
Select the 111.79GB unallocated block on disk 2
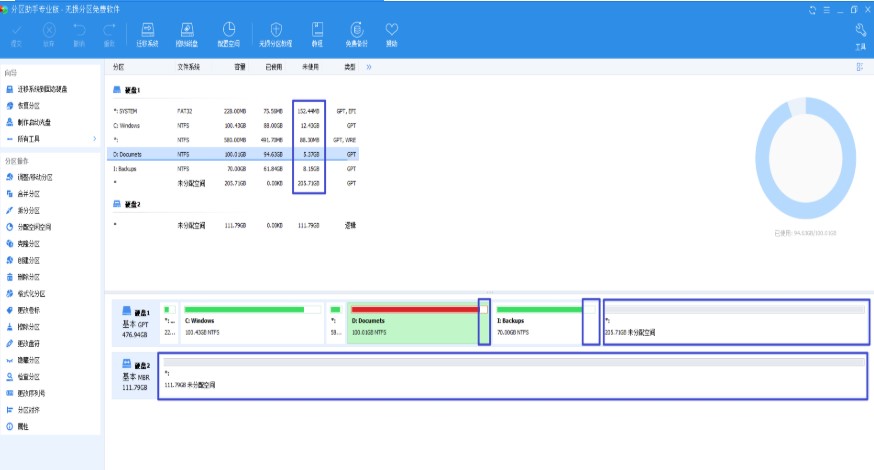[512, 378]
